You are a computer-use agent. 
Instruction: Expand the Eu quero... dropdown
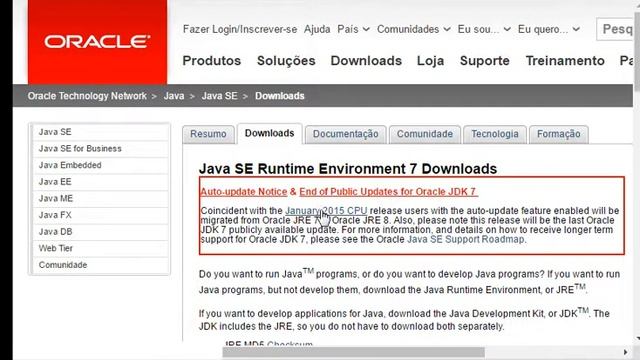tap(549, 29)
